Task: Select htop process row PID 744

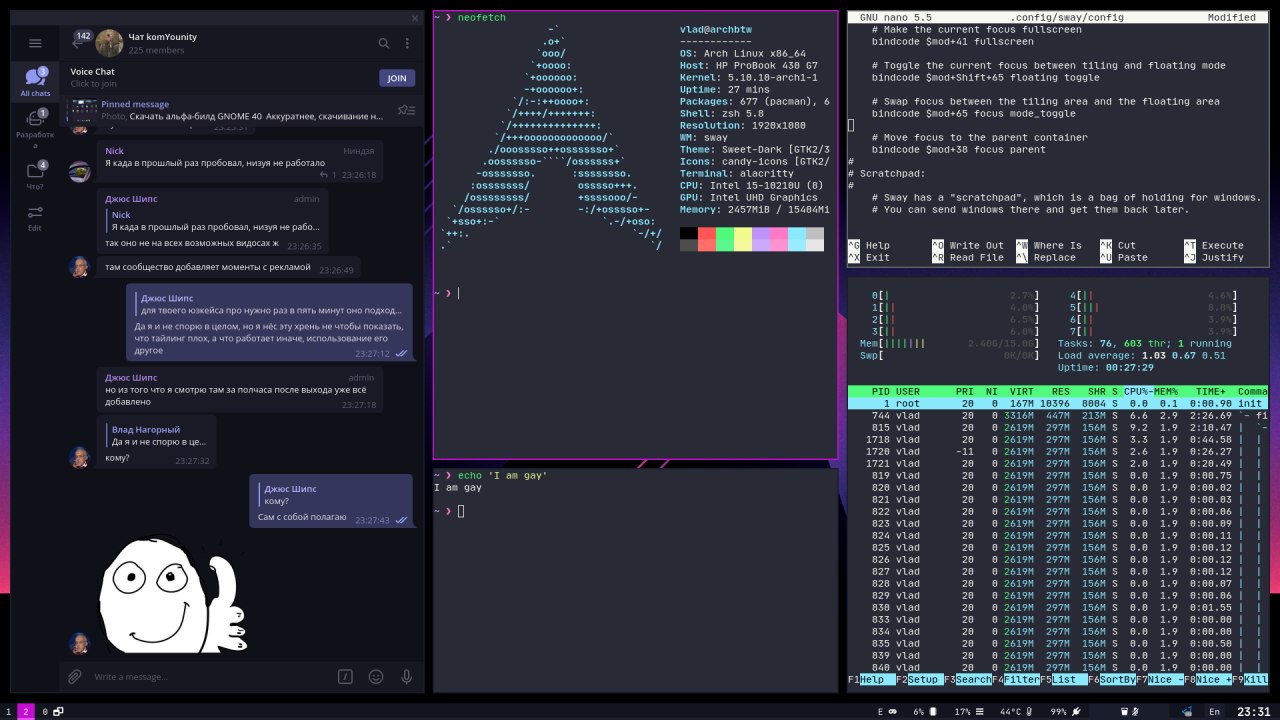Action: 1058,415
